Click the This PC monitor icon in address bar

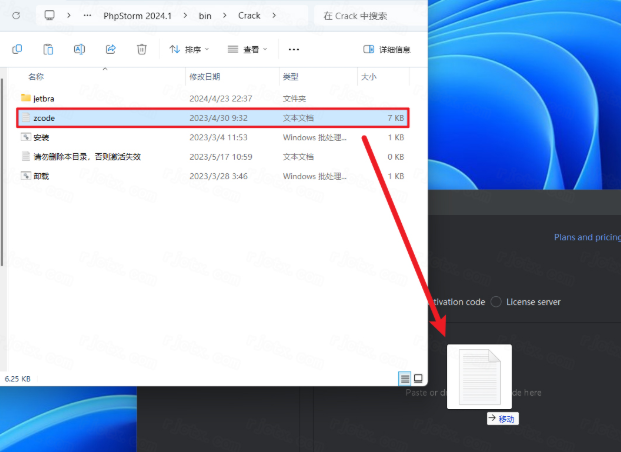tap(50, 15)
